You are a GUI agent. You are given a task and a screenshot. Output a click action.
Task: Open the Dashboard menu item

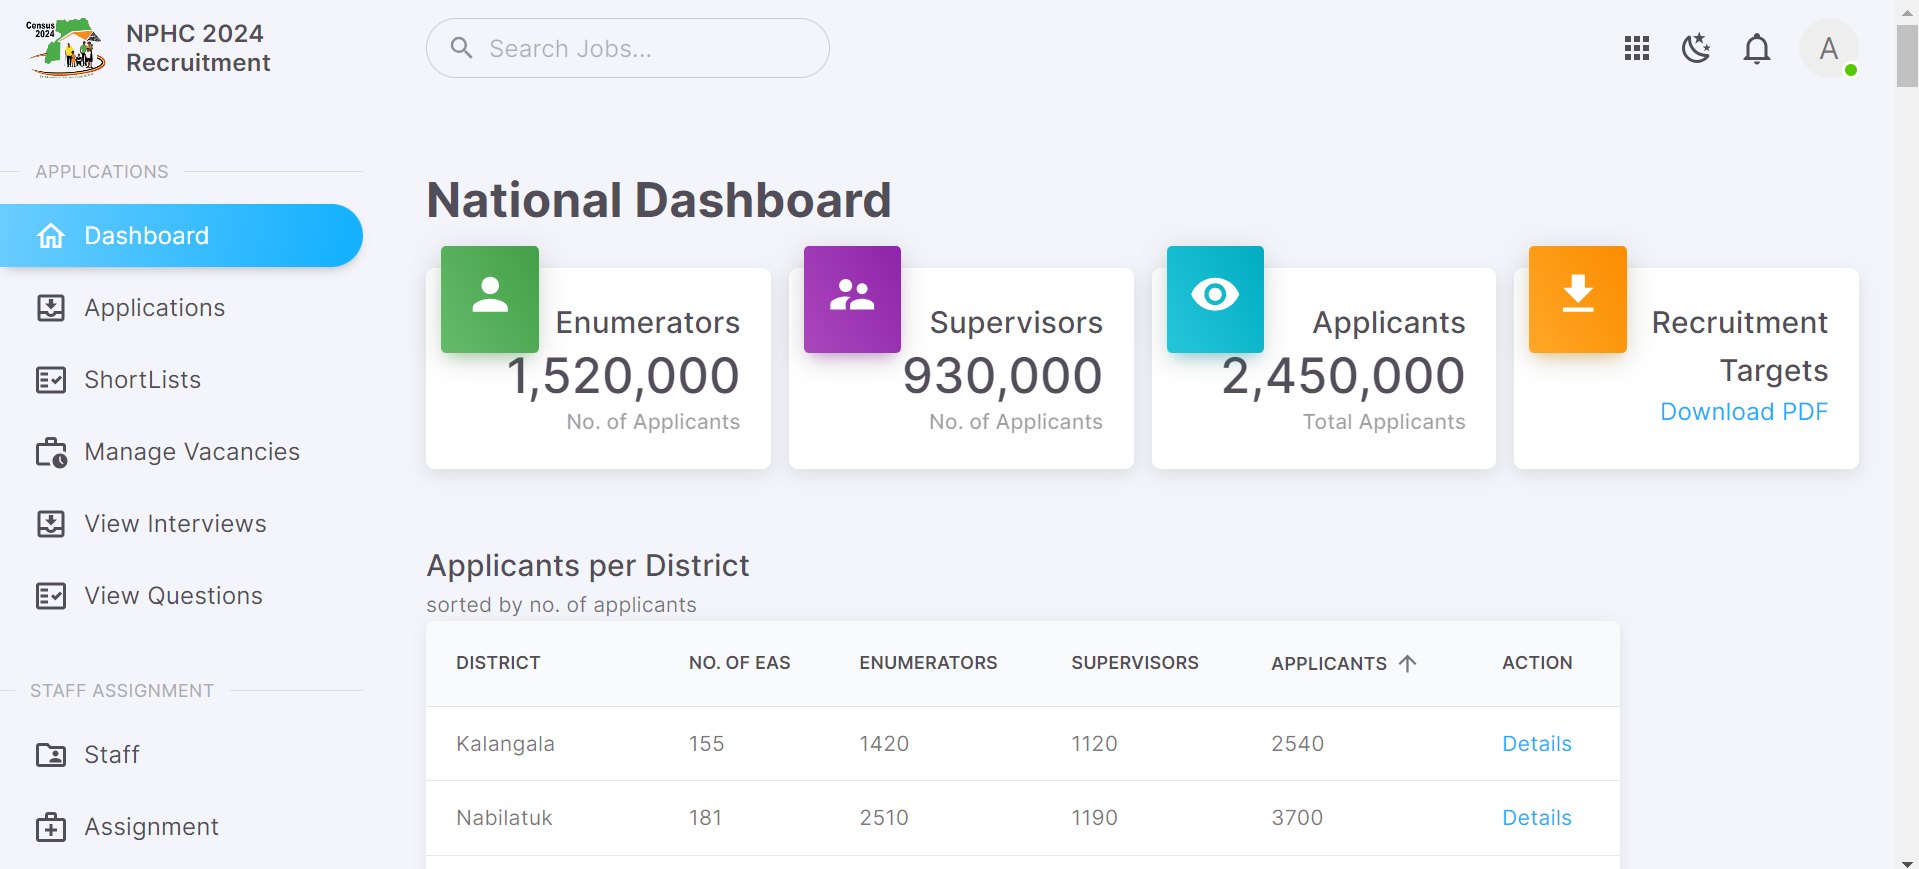[181, 236]
